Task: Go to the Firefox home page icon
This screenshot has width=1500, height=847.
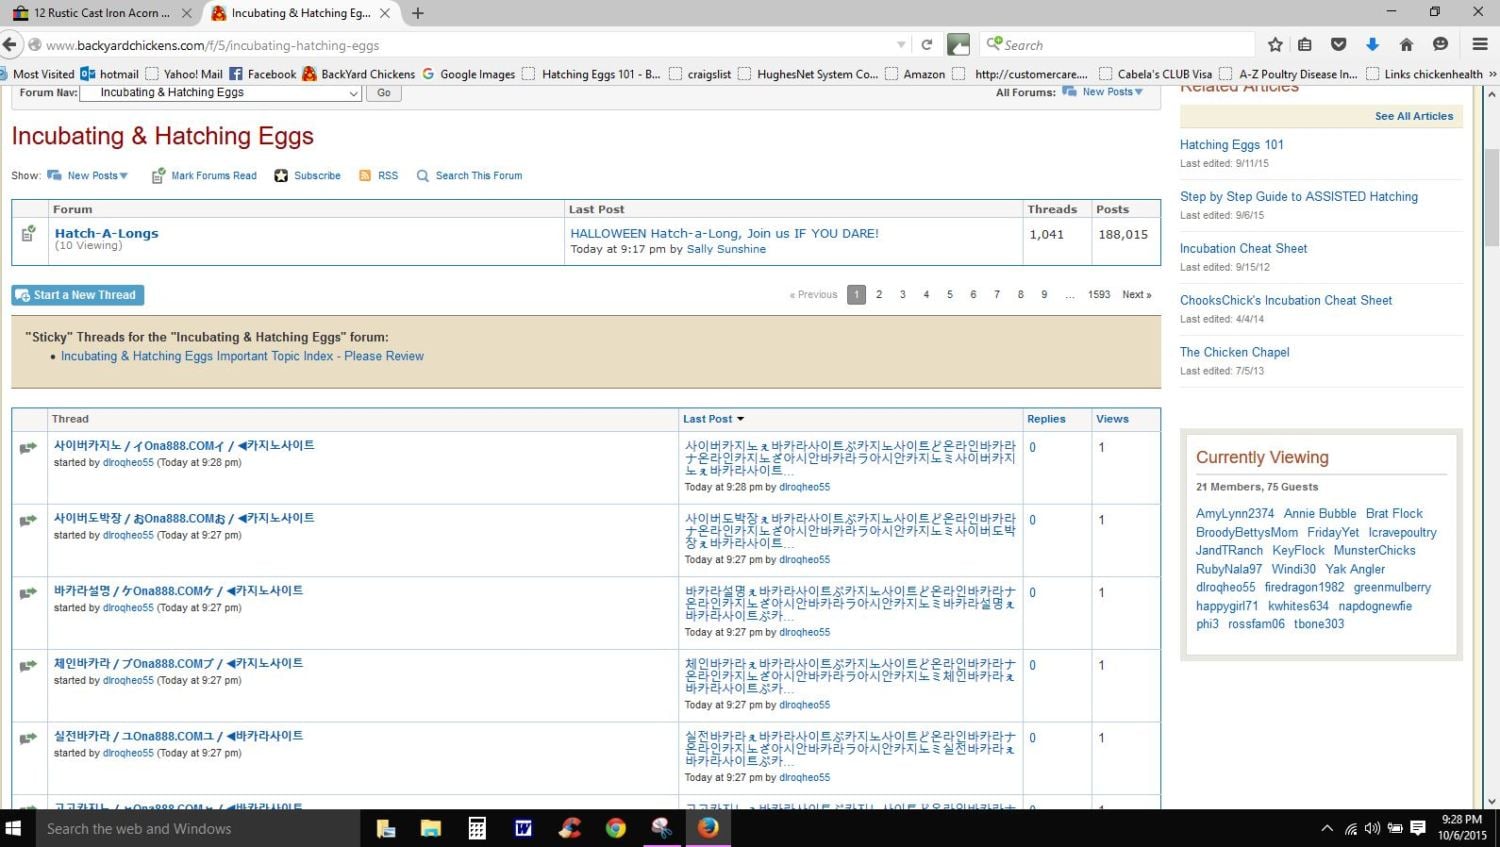Action: coord(1406,45)
